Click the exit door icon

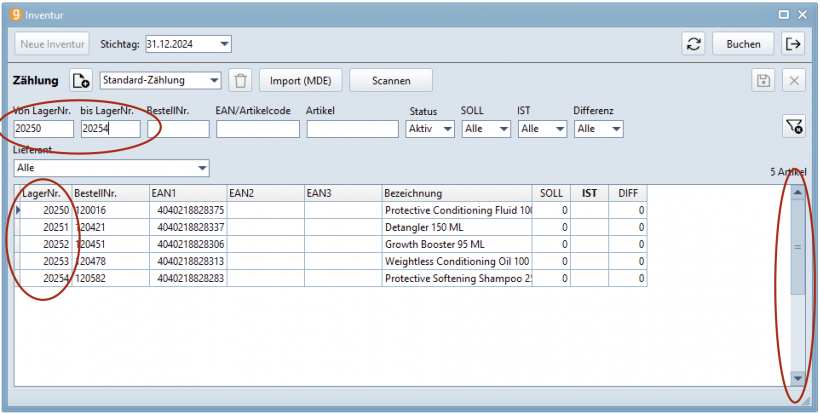[793, 44]
